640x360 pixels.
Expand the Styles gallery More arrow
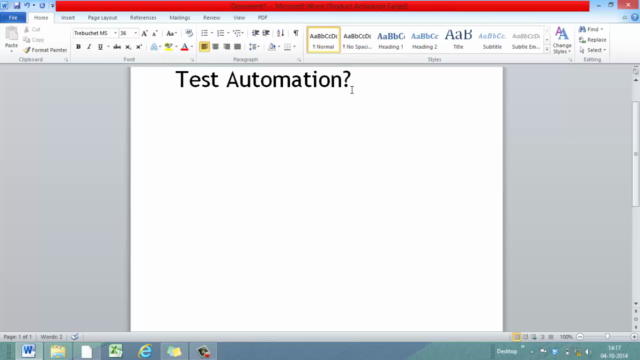click(x=547, y=49)
